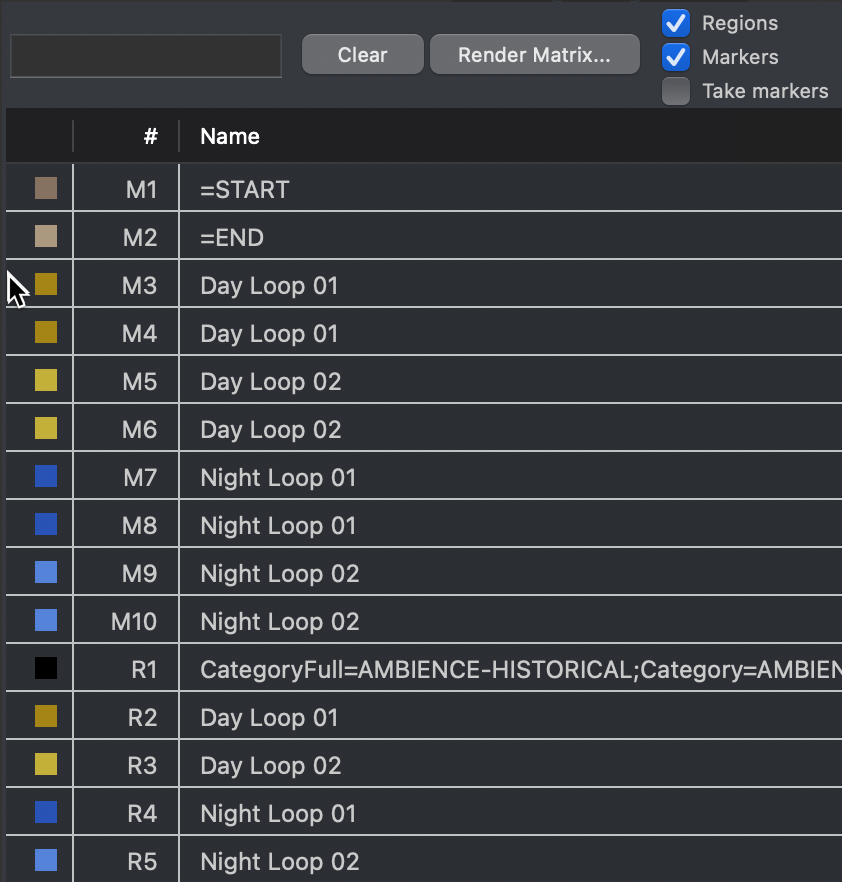Click the tan color swatch for M2
The height and width of the screenshot is (882, 842).
click(x=46, y=236)
